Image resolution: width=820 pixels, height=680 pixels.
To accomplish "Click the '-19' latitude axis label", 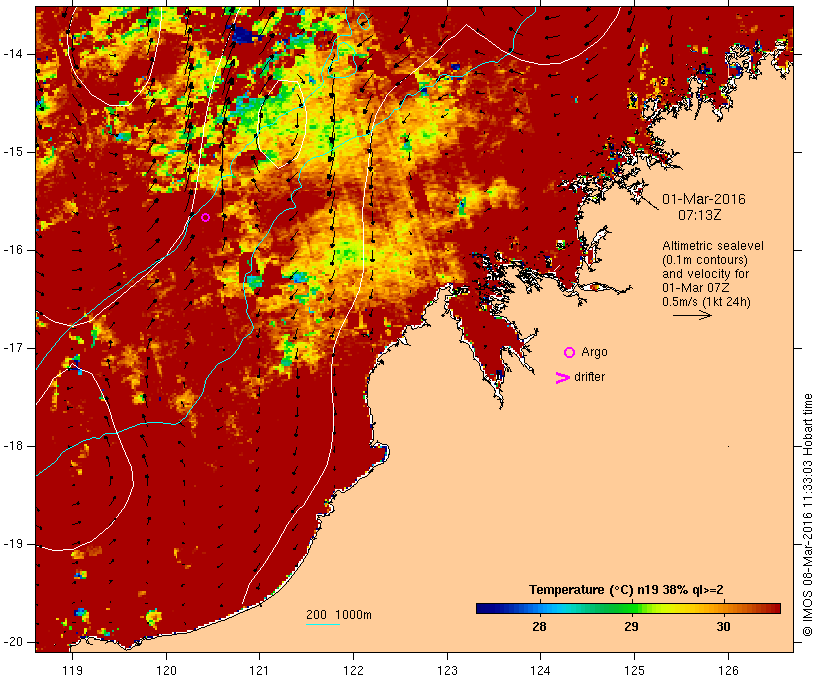I will (12, 544).
